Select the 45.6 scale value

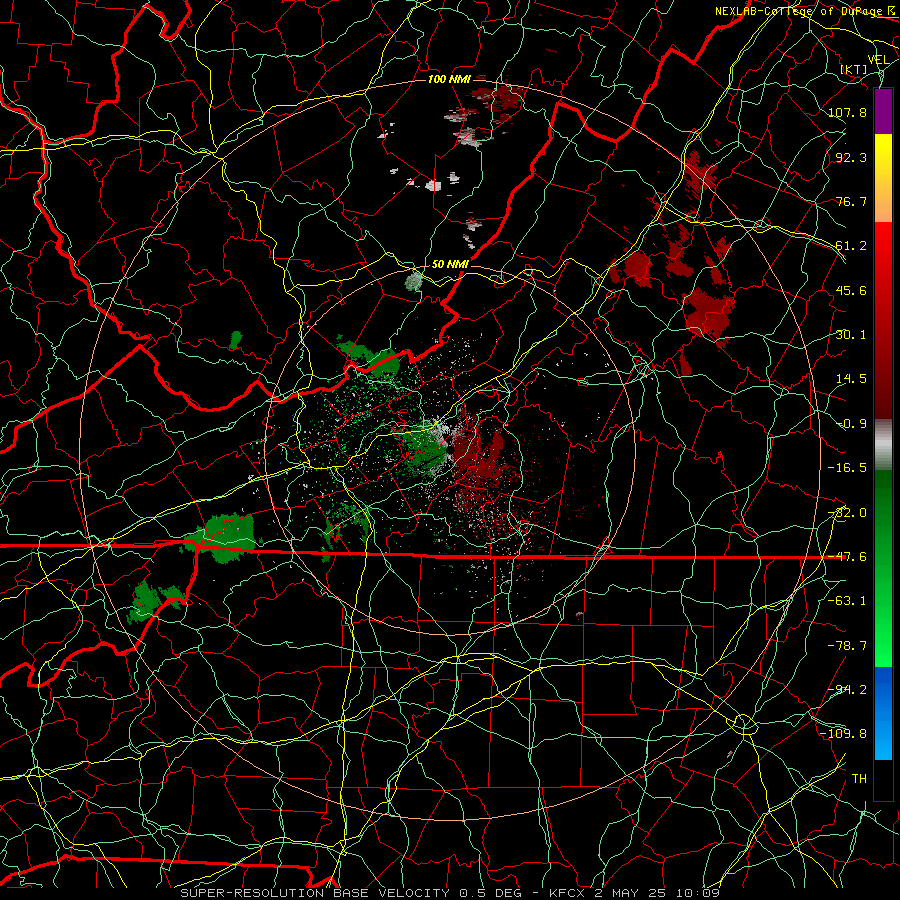pyautogui.click(x=851, y=290)
